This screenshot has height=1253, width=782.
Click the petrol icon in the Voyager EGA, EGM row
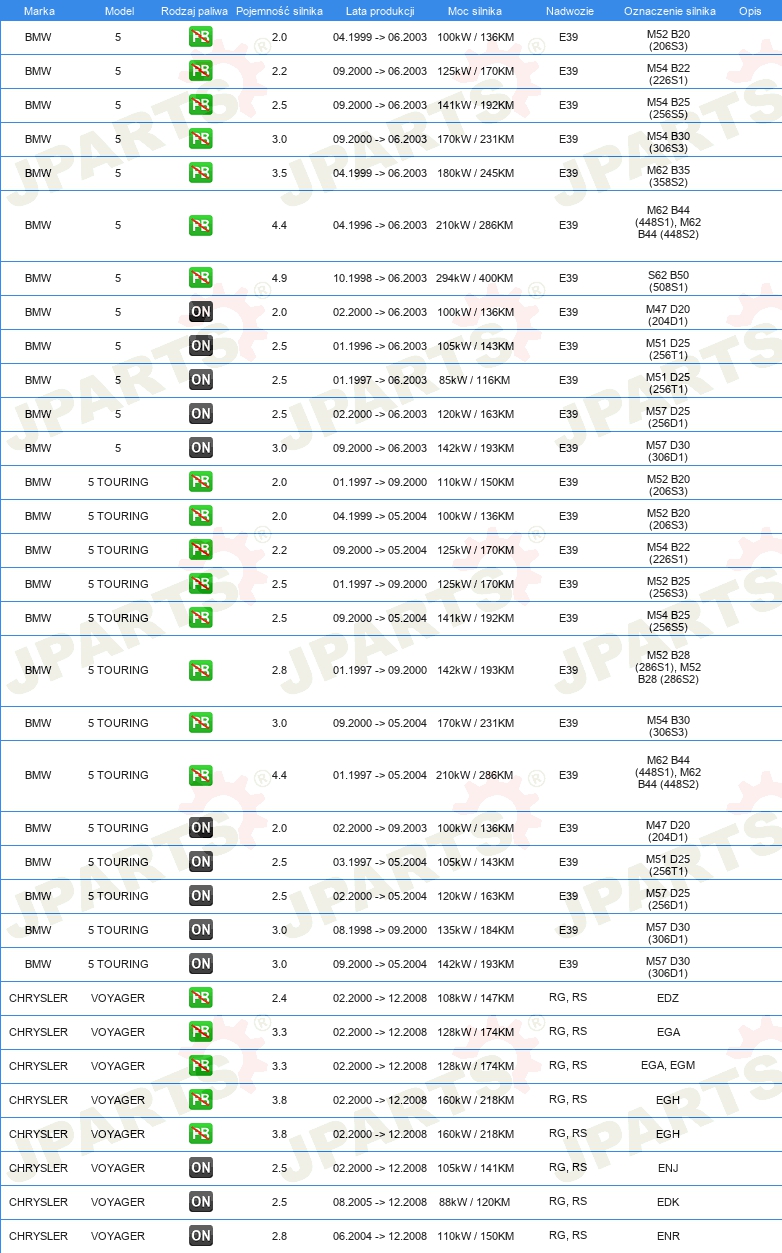pyautogui.click(x=200, y=1066)
